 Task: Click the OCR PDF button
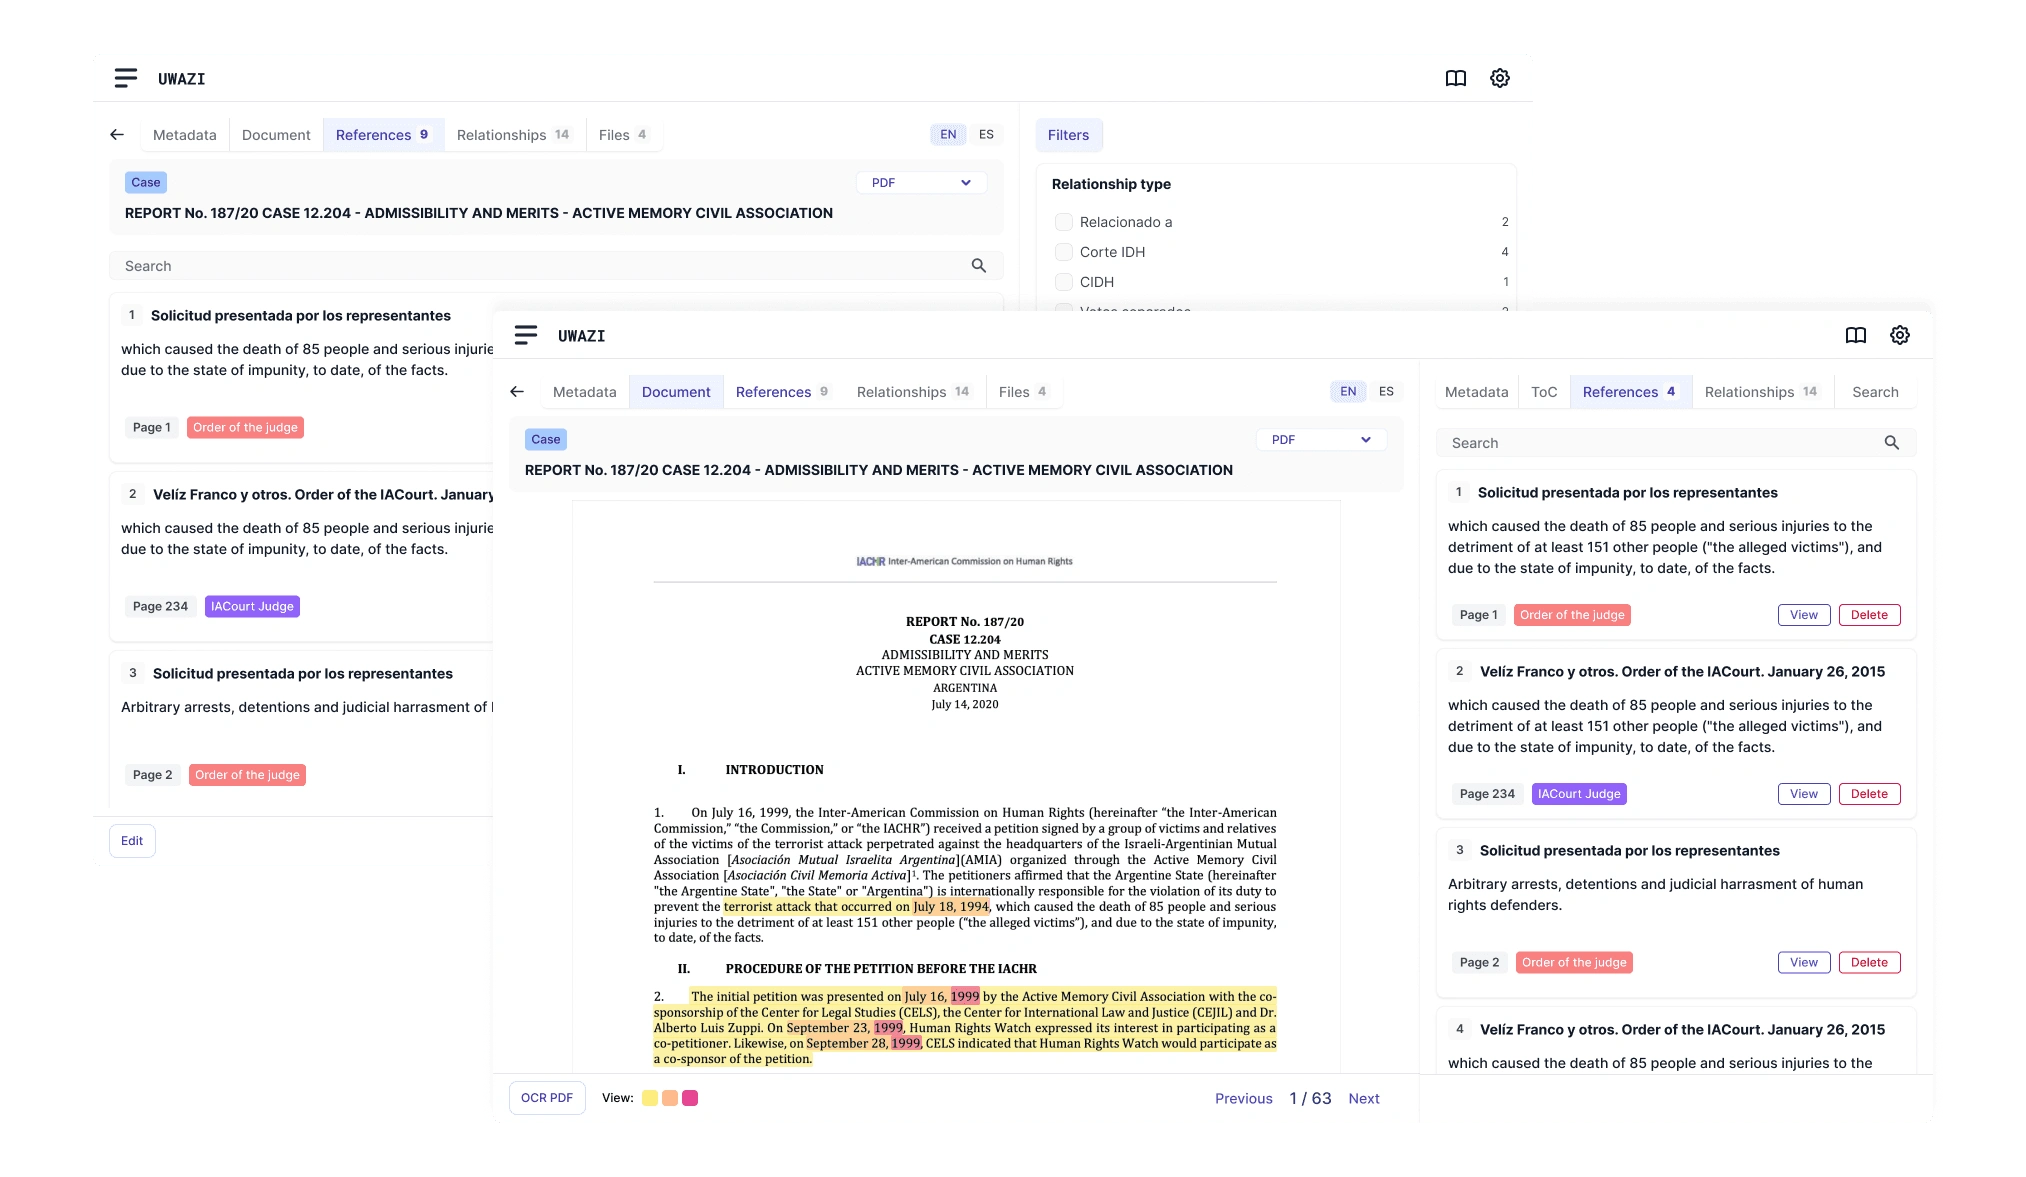coord(546,1097)
